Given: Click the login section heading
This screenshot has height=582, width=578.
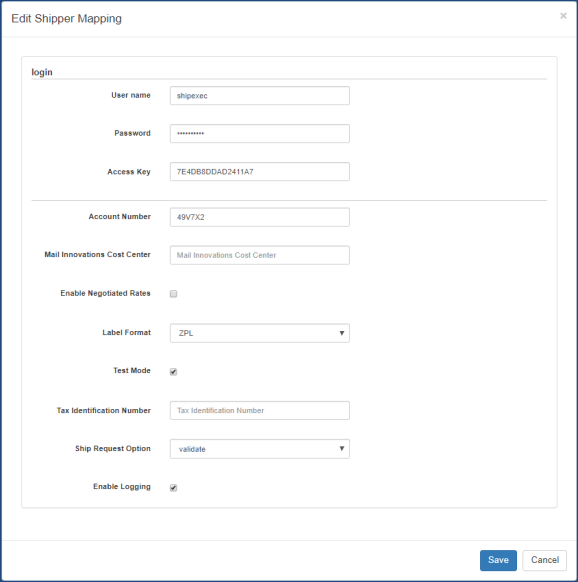Looking at the screenshot, I should tap(42, 72).
